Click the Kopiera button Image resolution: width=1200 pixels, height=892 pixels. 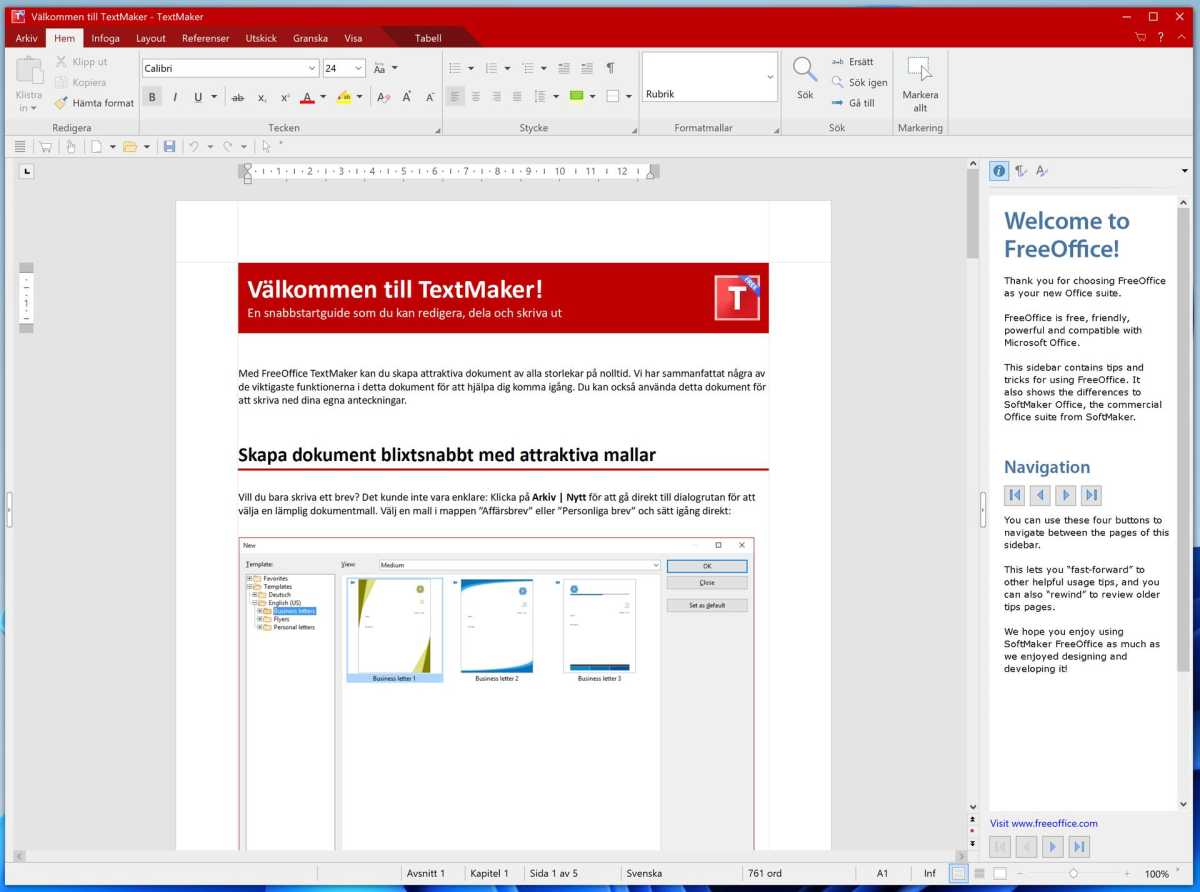(80, 82)
